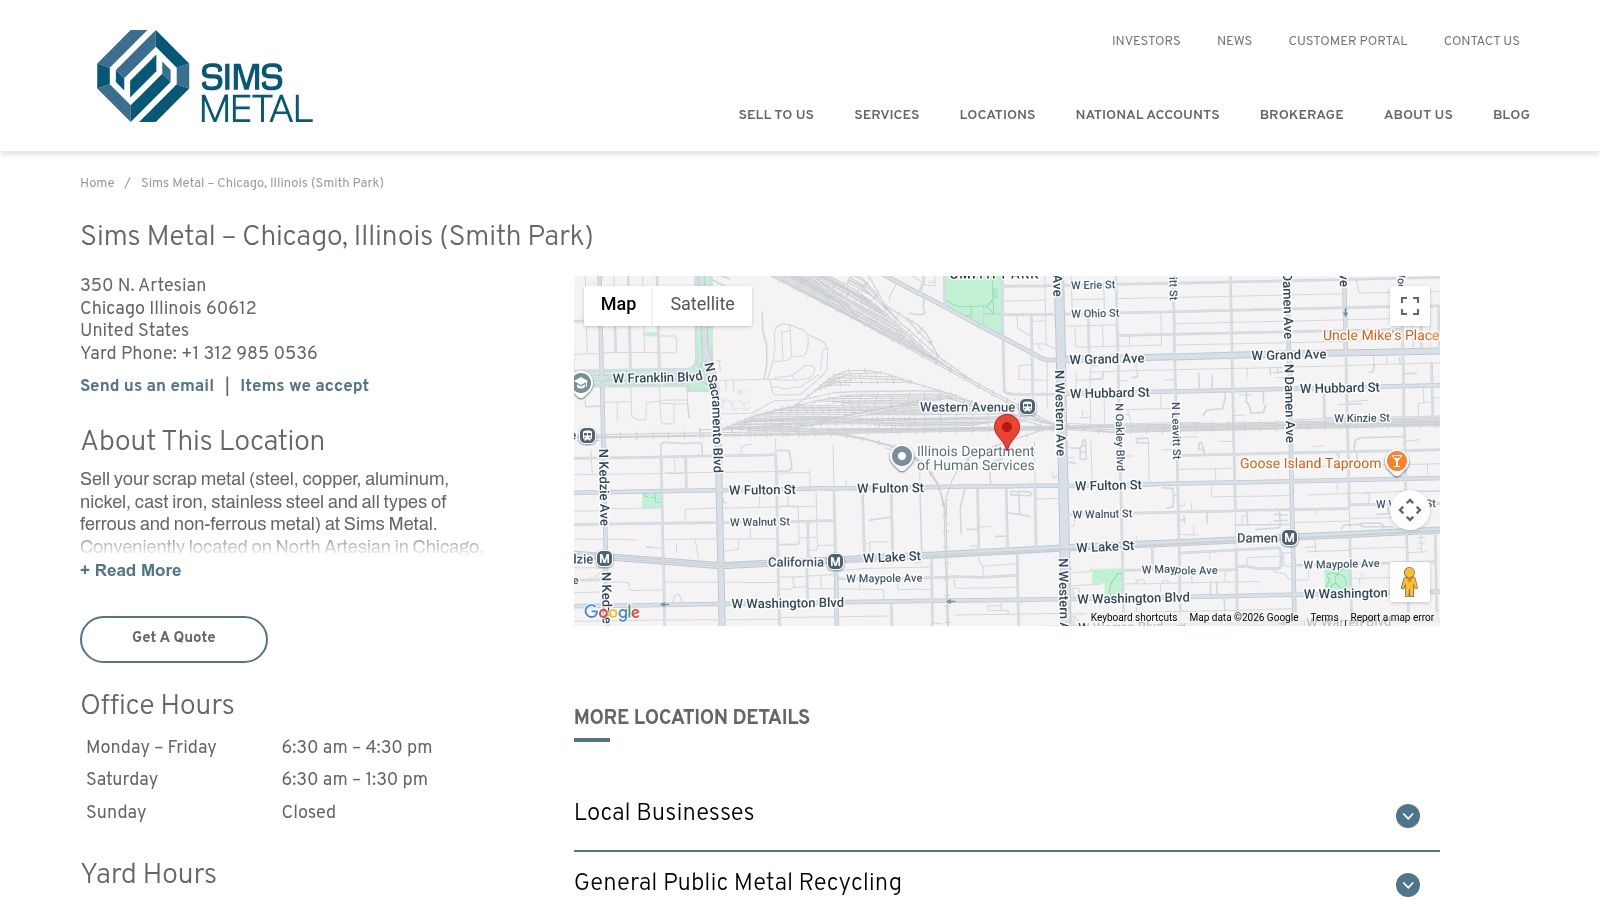Open National Accounts menu

point(1147,115)
